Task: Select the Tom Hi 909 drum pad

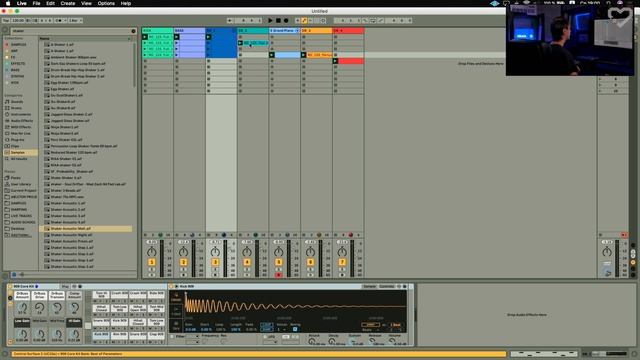Action: tap(101, 294)
